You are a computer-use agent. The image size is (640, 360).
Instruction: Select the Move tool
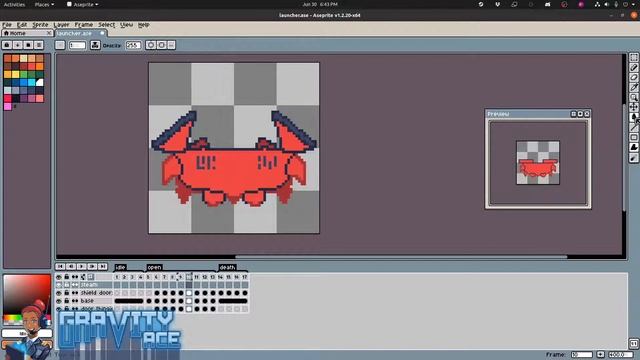[633, 107]
